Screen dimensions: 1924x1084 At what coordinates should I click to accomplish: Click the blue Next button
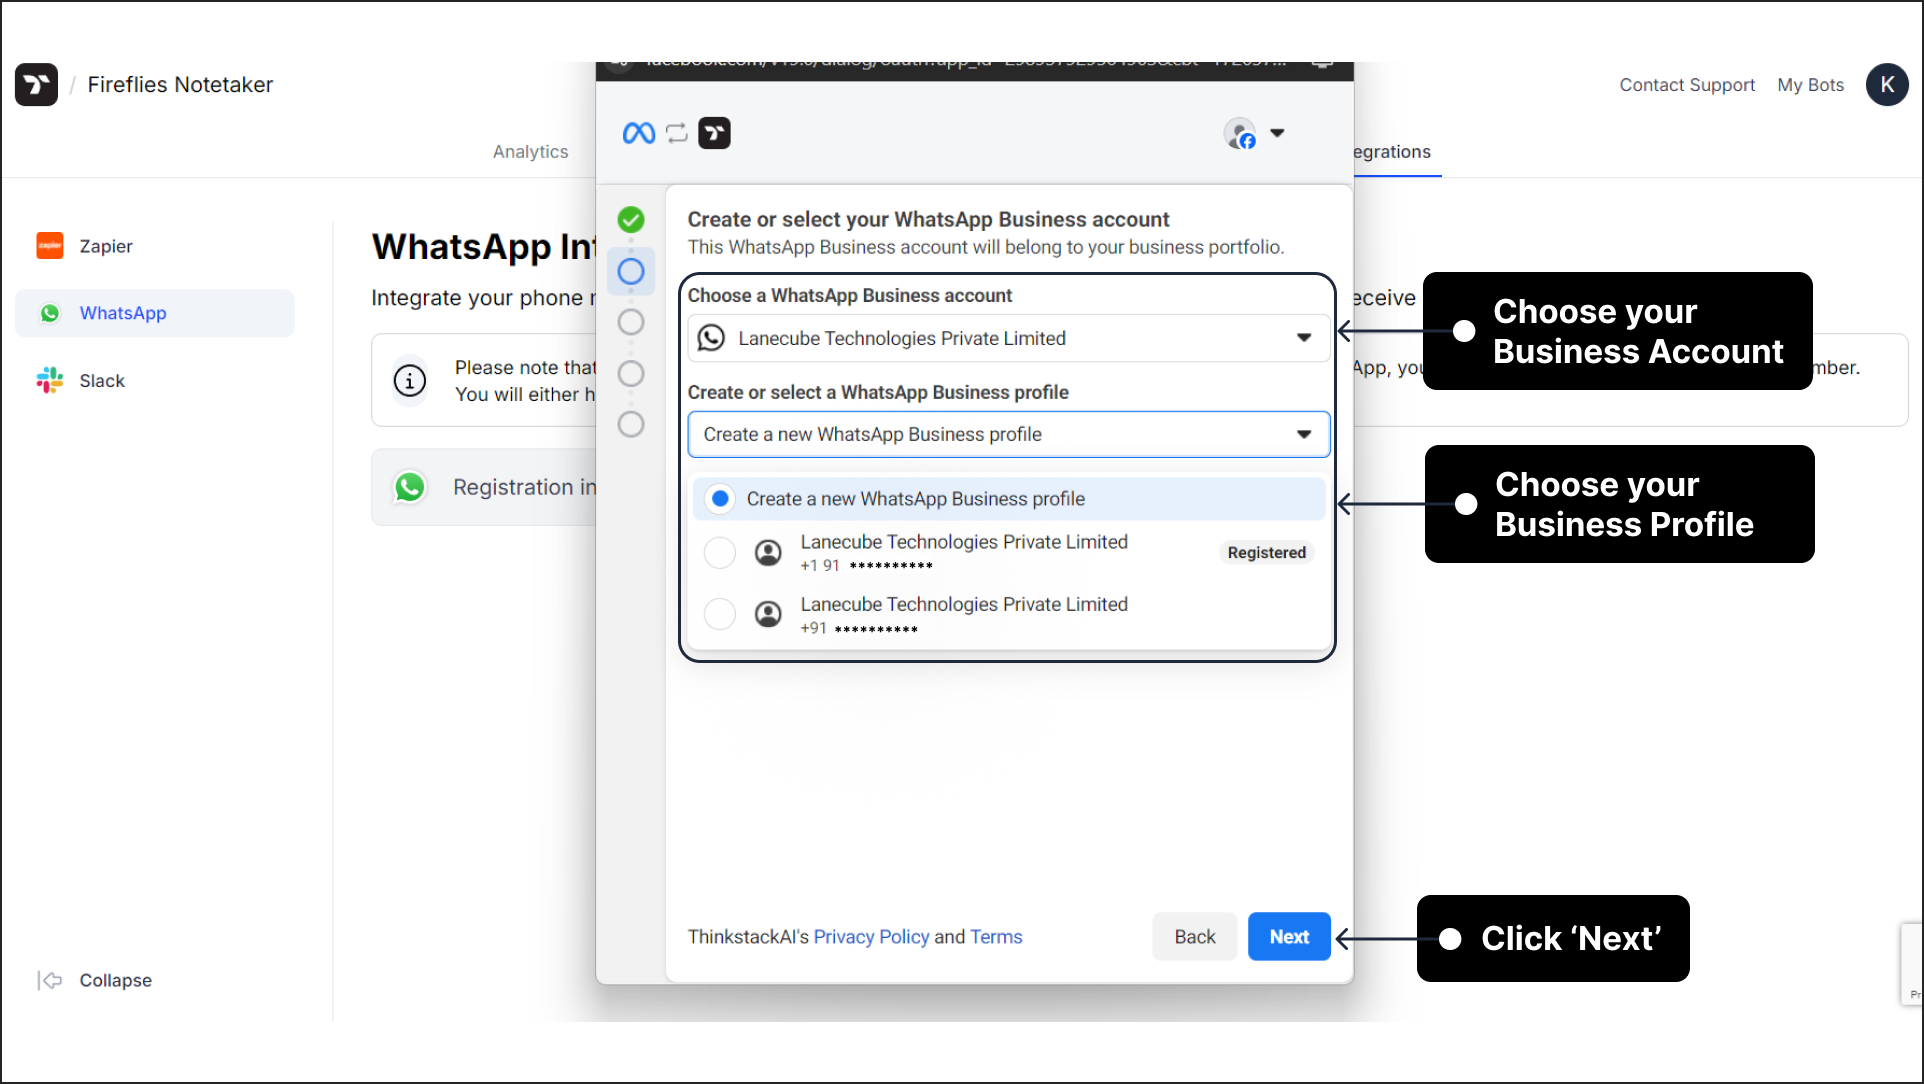point(1288,937)
